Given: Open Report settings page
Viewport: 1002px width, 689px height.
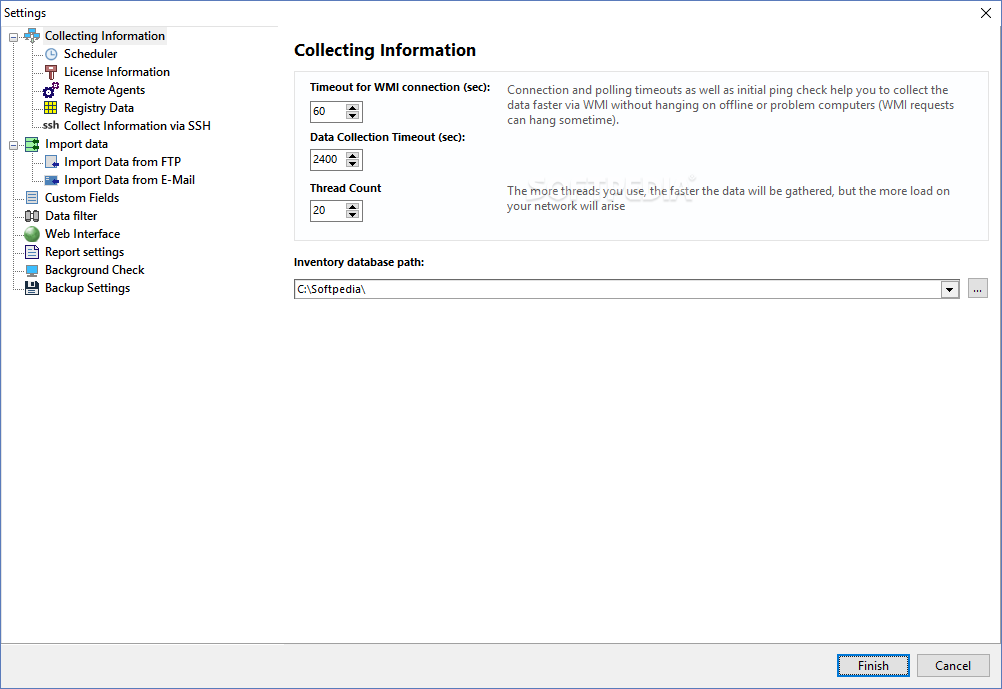Looking at the screenshot, I should click(x=84, y=252).
